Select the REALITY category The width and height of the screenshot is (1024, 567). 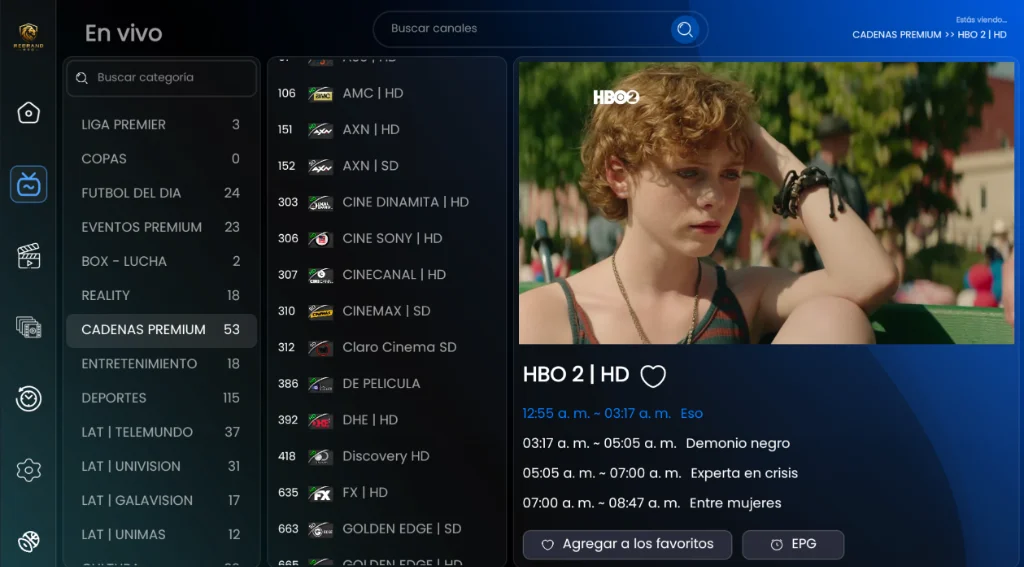pyautogui.click(x=161, y=295)
